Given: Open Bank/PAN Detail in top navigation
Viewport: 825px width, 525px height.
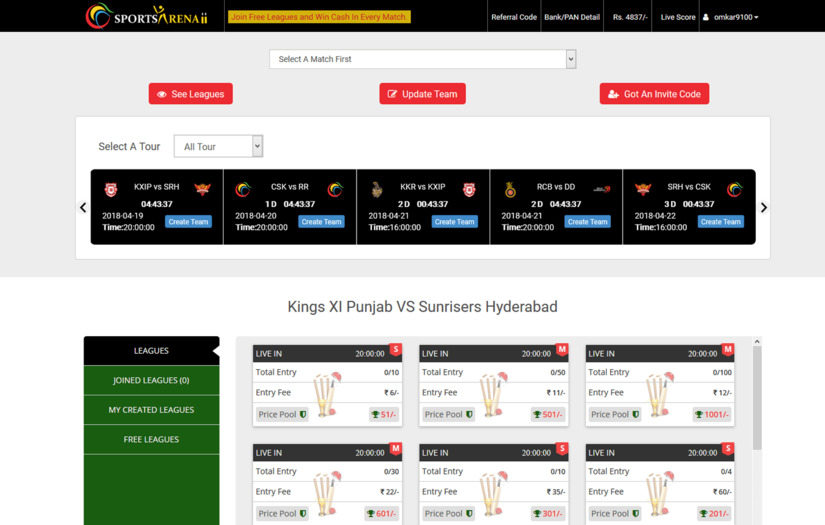Looking at the screenshot, I should pos(572,17).
